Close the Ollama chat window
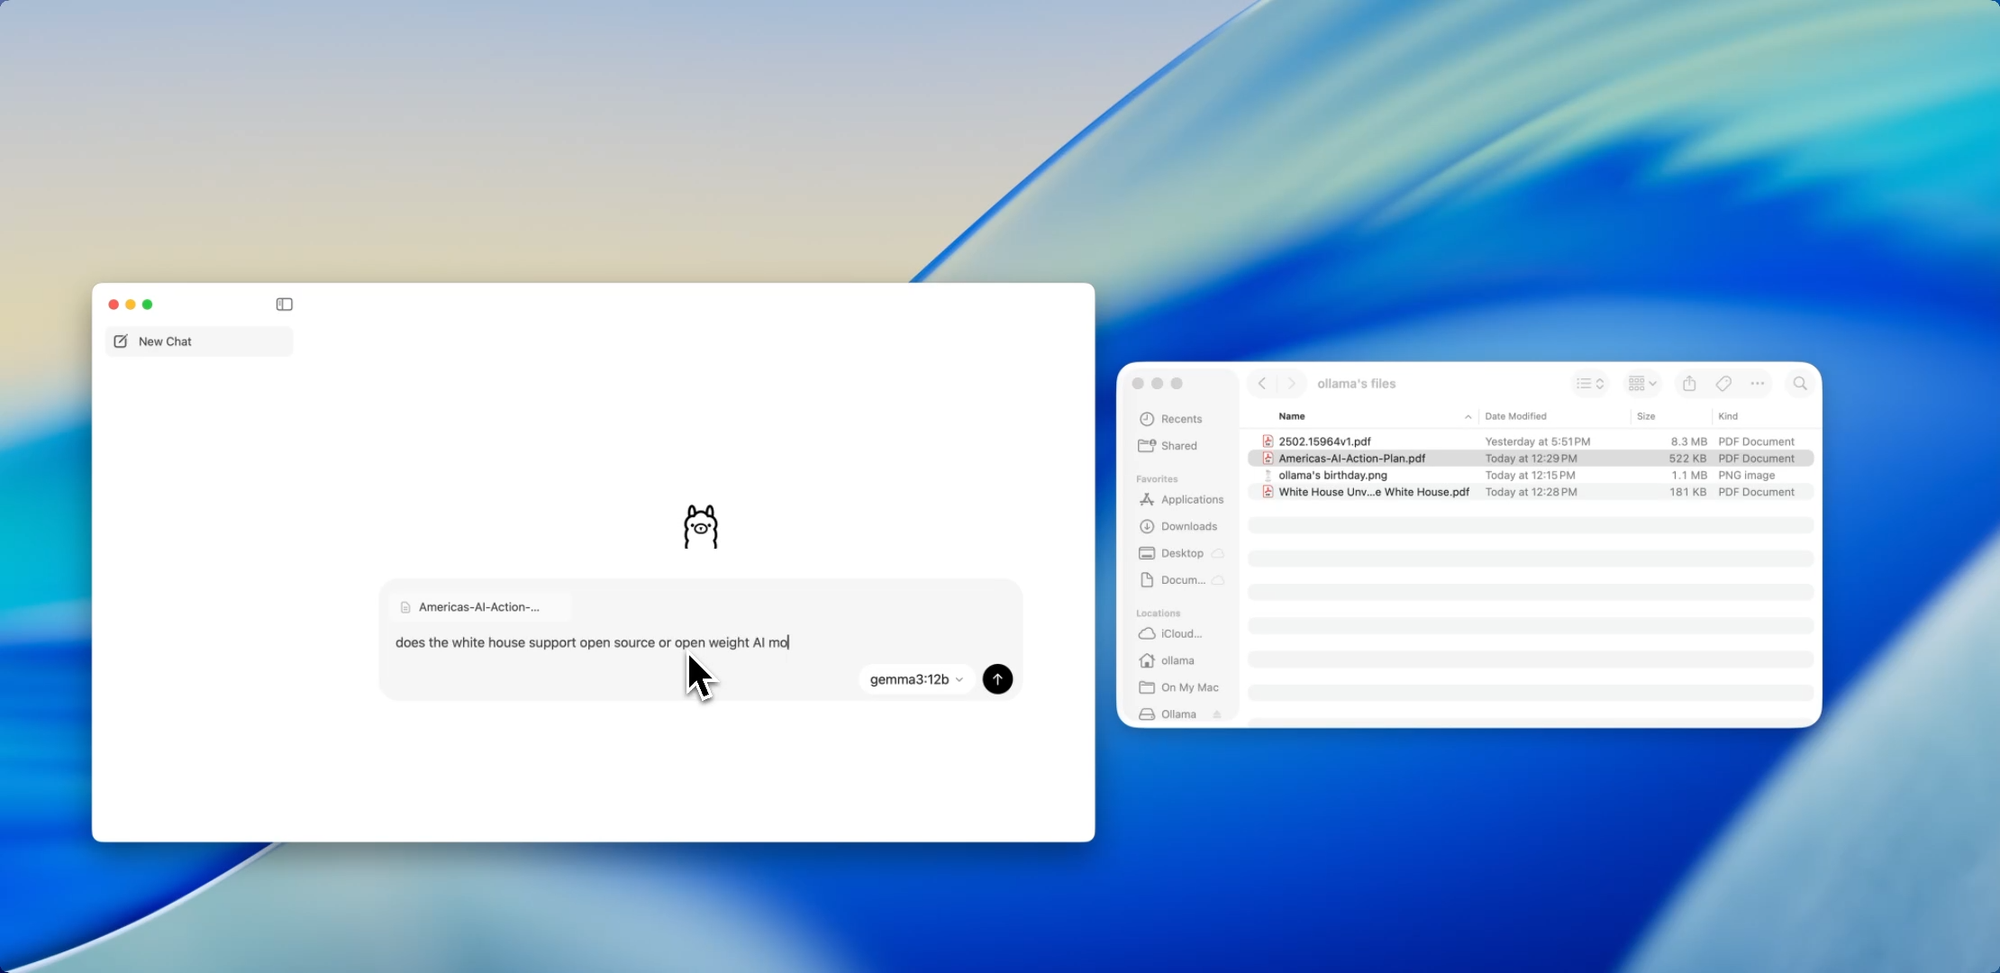This screenshot has width=2000, height=973. point(114,304)
